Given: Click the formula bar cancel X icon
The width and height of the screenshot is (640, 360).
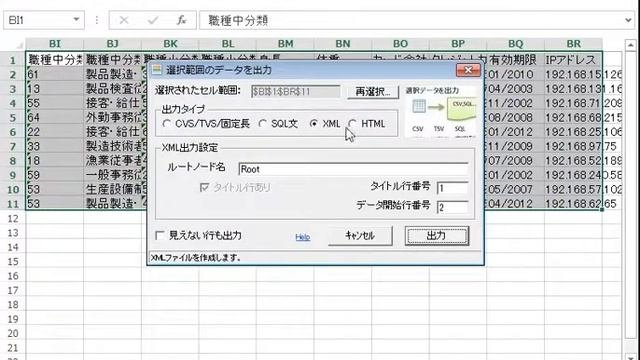Looking at the screenshot, I should pyautogui.click(x=124, y=20).
